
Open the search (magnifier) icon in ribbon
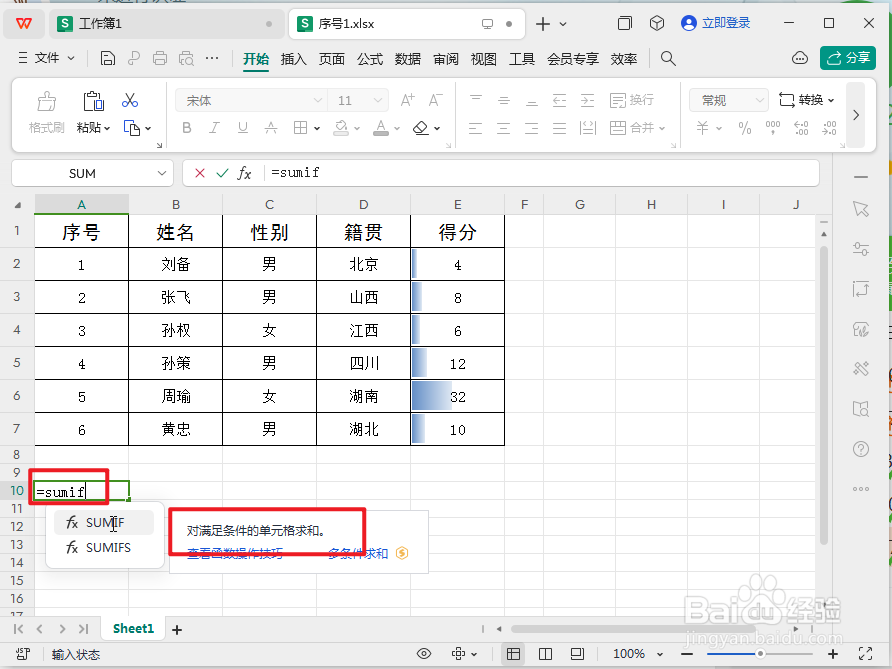click(667, 58)
